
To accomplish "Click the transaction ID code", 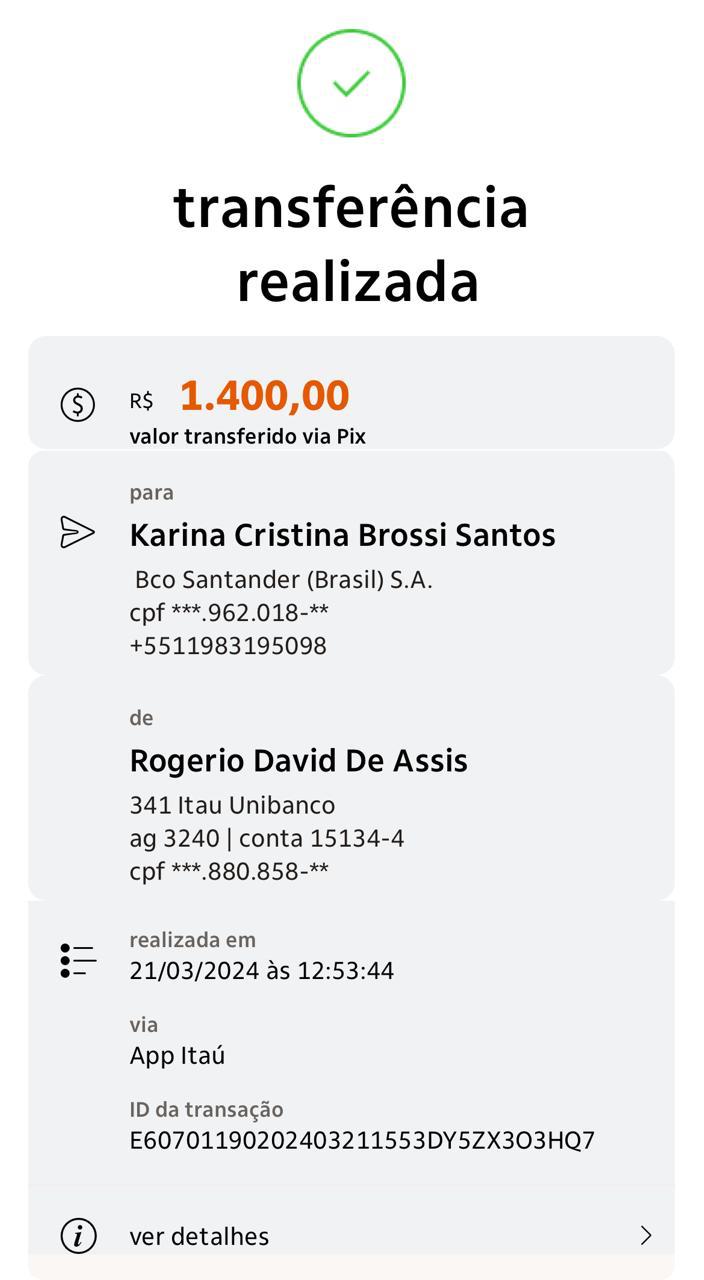I will pos(362,1140).
